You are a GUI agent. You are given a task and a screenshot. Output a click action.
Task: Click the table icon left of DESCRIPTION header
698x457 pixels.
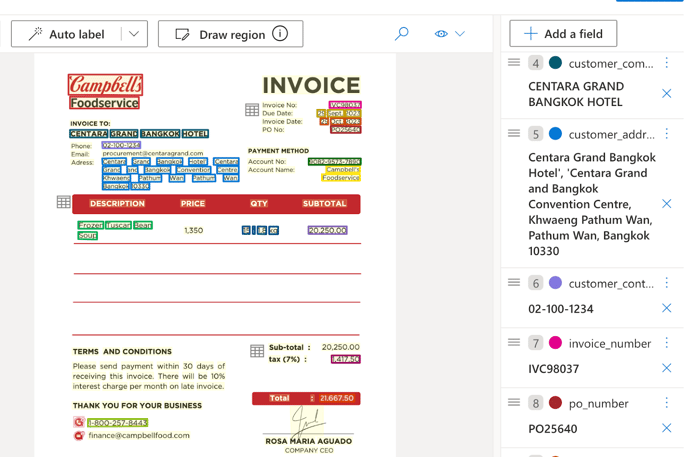[x=64, y=203]
